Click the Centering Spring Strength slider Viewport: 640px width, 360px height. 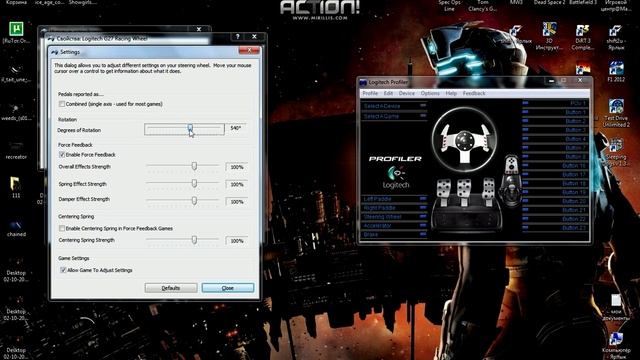tap(182, 240)
